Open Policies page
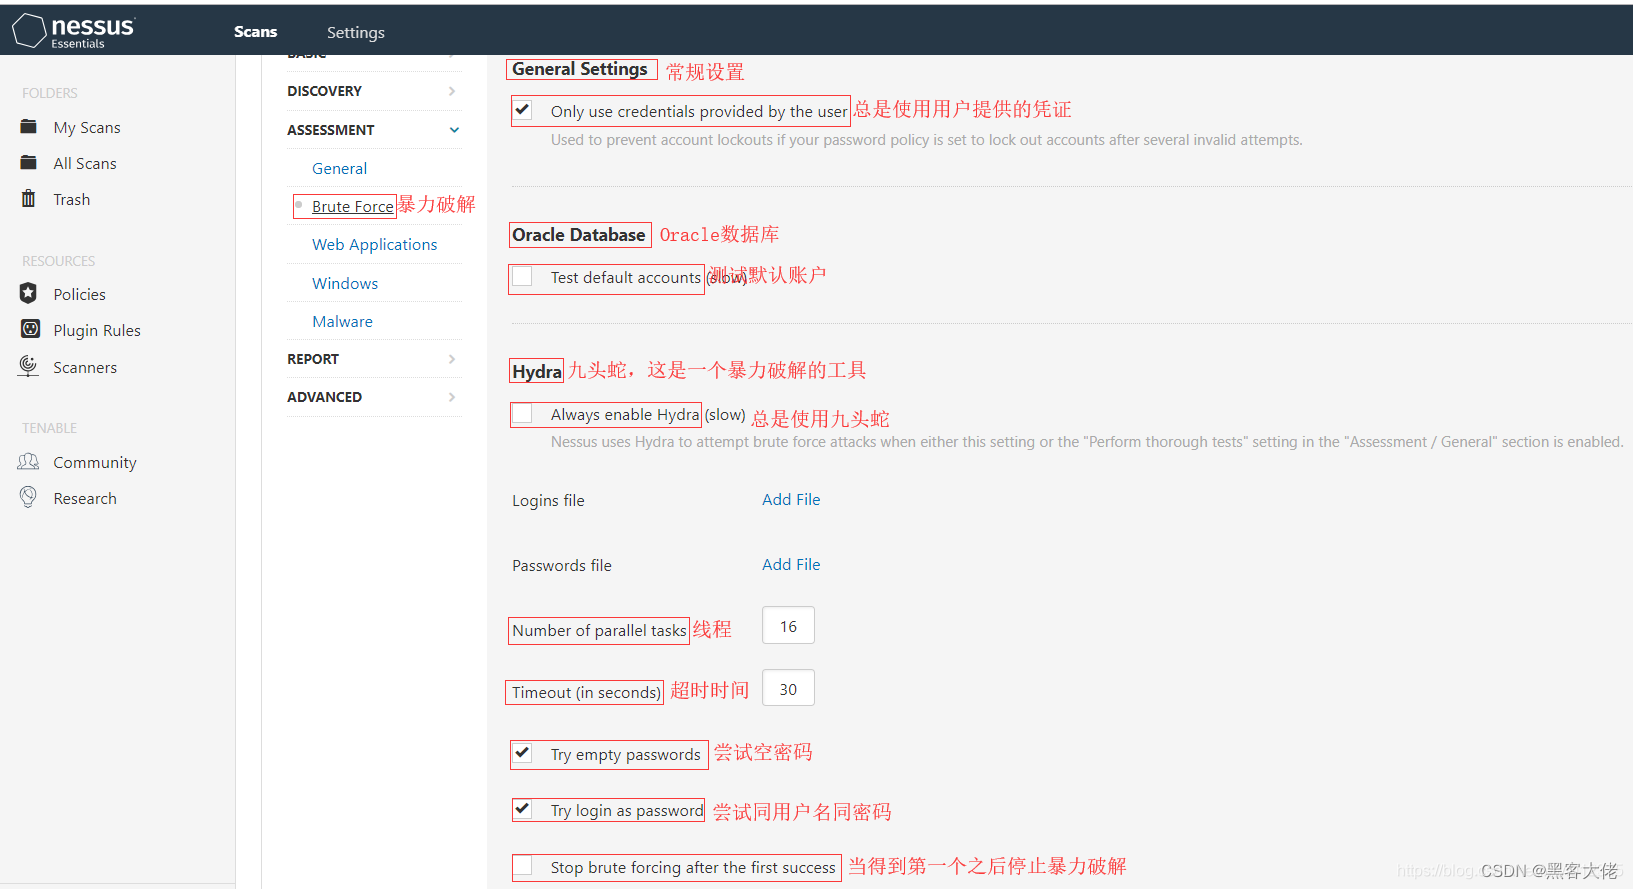1633x889 pixels. coord(79,294)
